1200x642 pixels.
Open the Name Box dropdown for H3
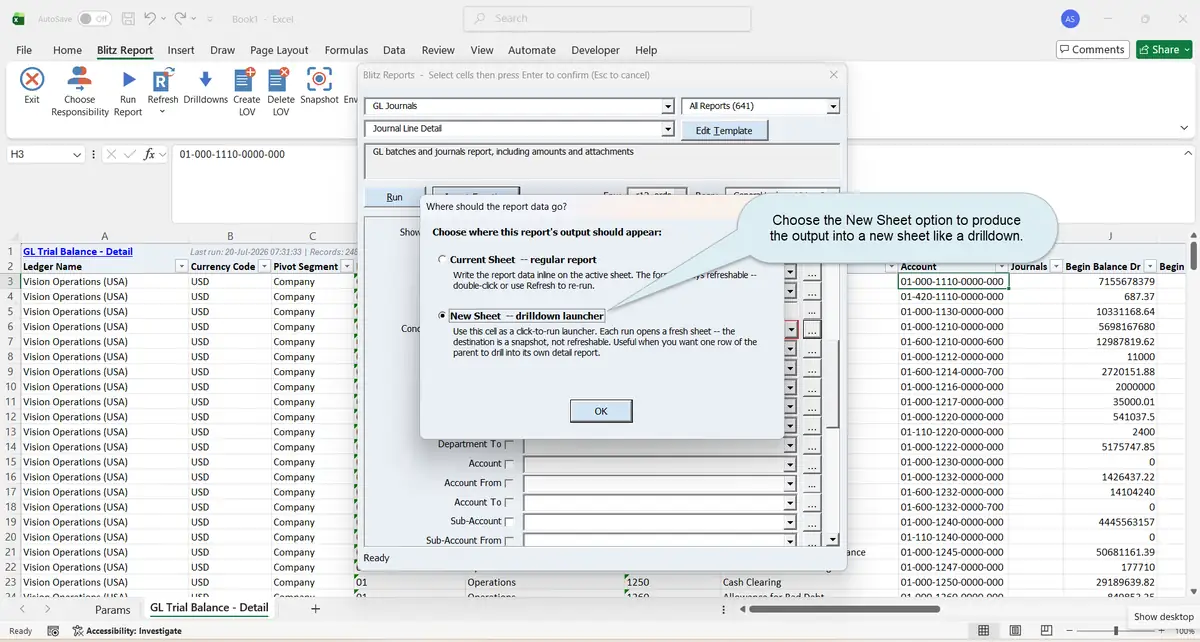[77, 154]
